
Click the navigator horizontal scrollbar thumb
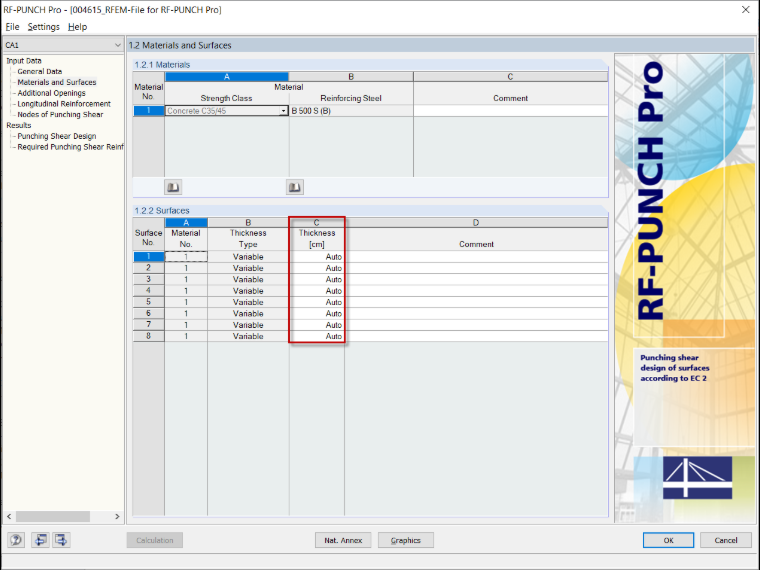tap(53, 517)
